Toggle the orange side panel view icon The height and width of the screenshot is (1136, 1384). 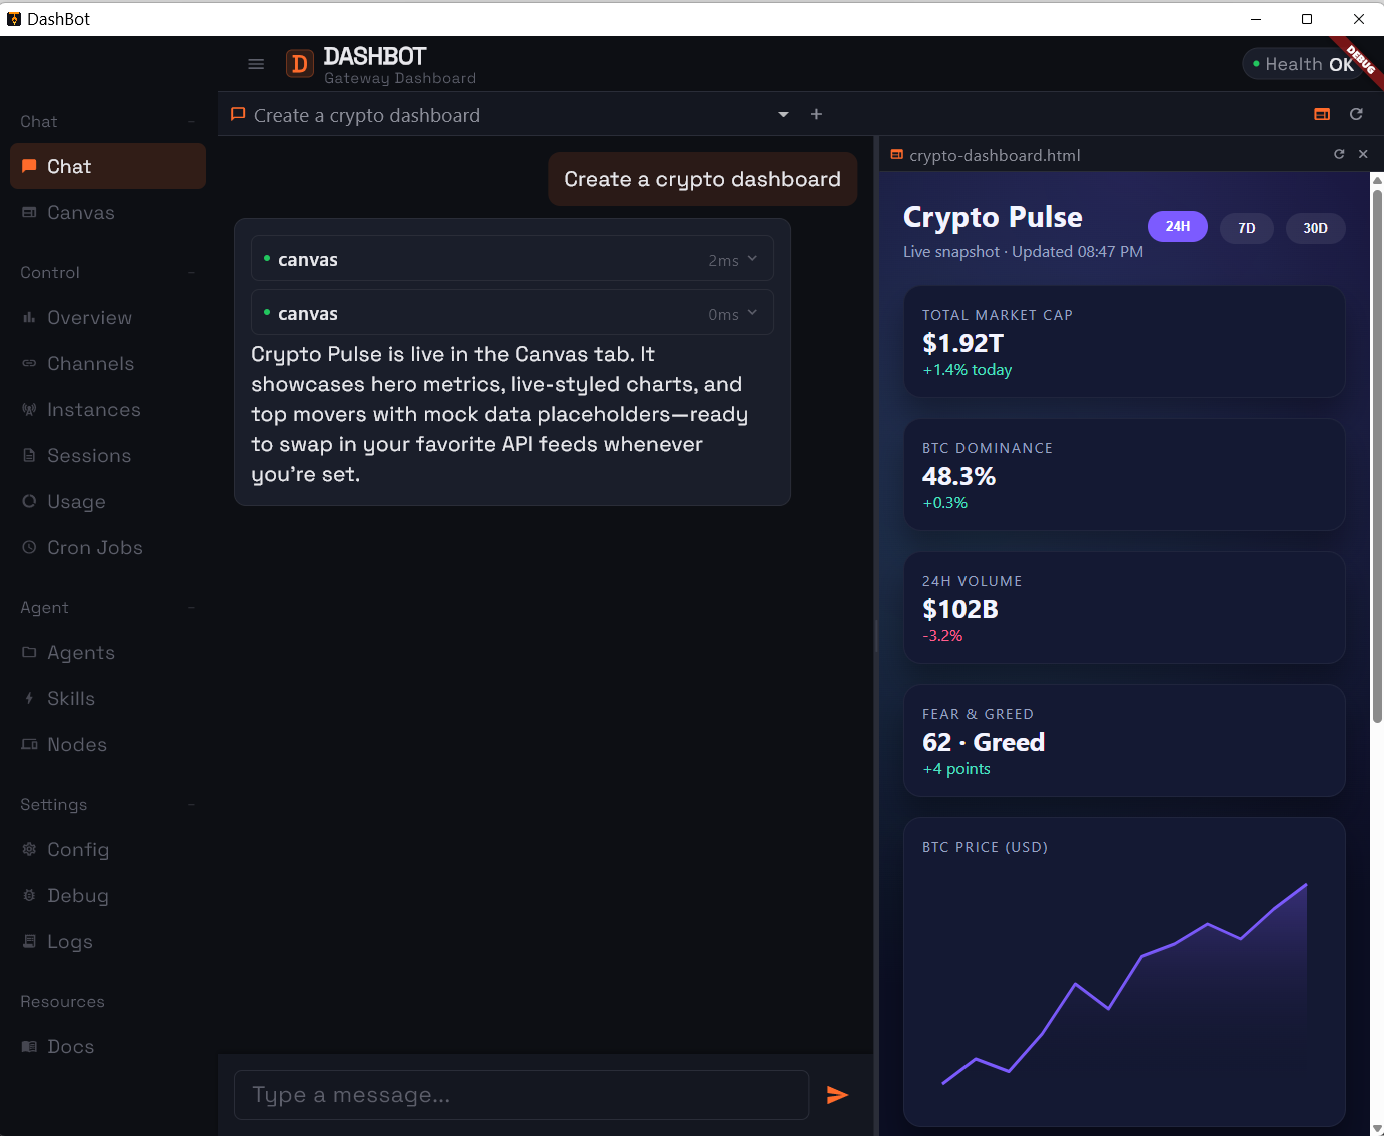click(1321, 114)
